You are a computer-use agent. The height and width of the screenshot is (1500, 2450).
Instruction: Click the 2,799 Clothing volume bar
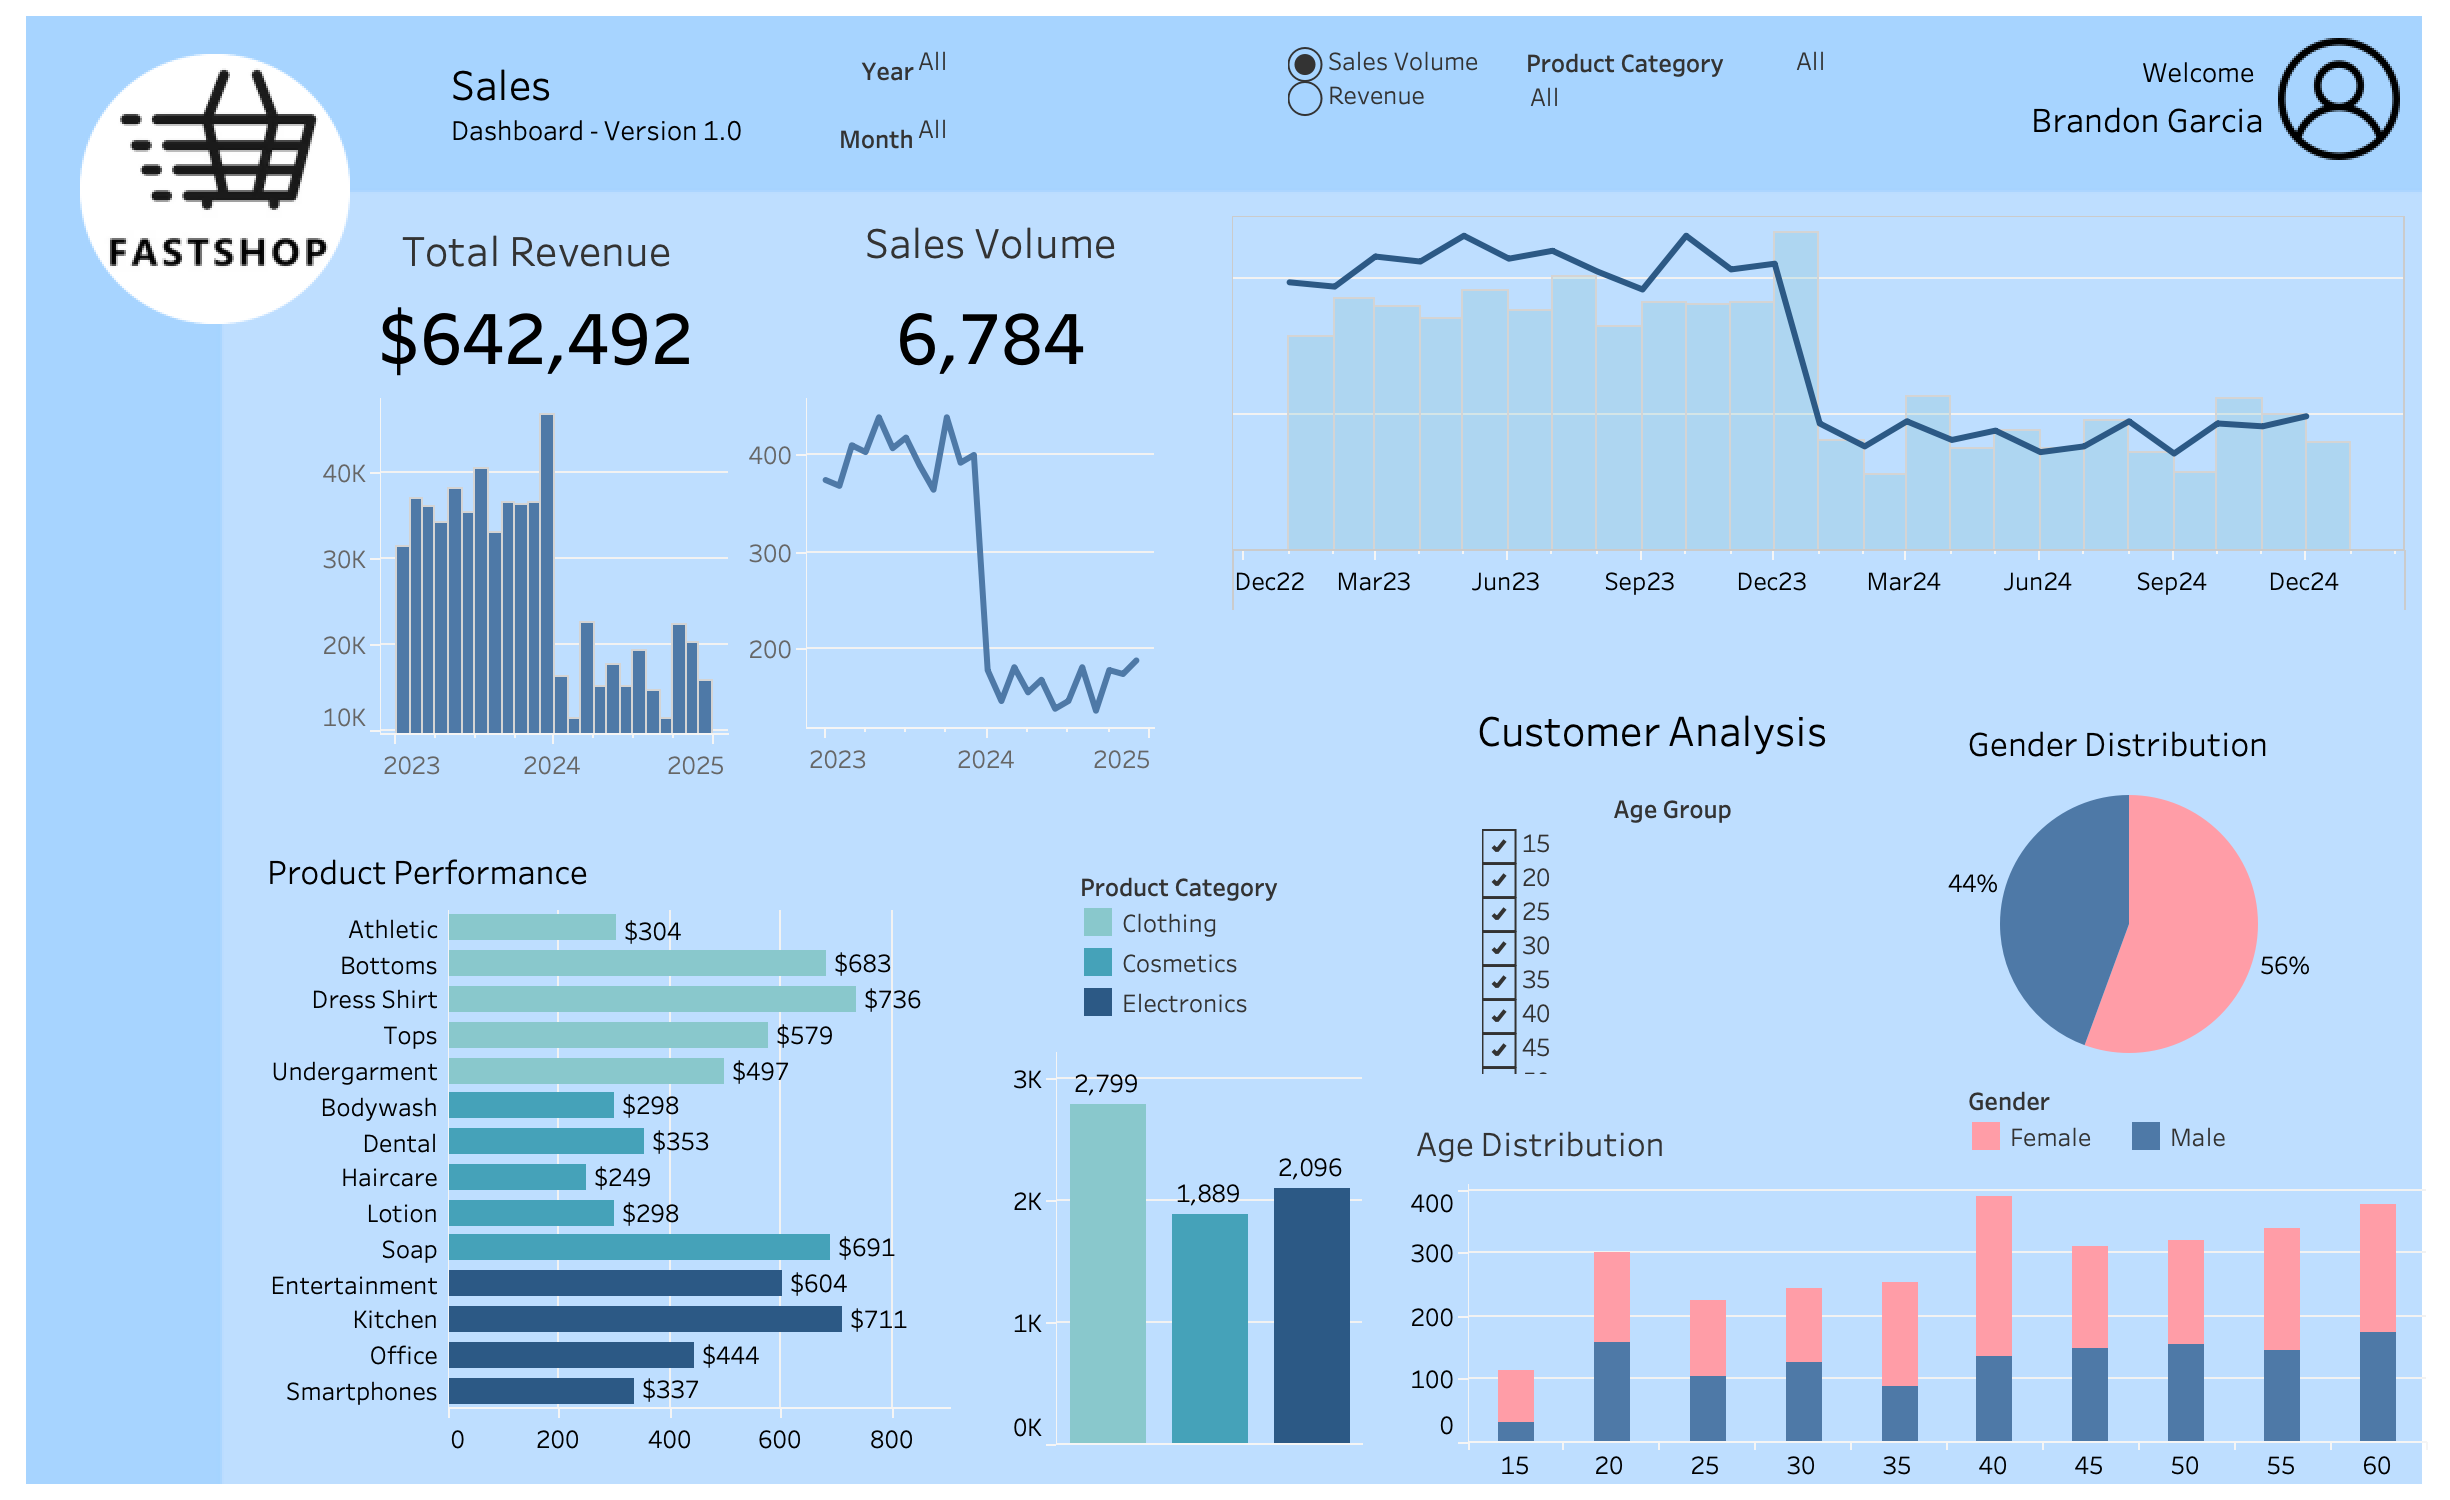[1107, 1272]
